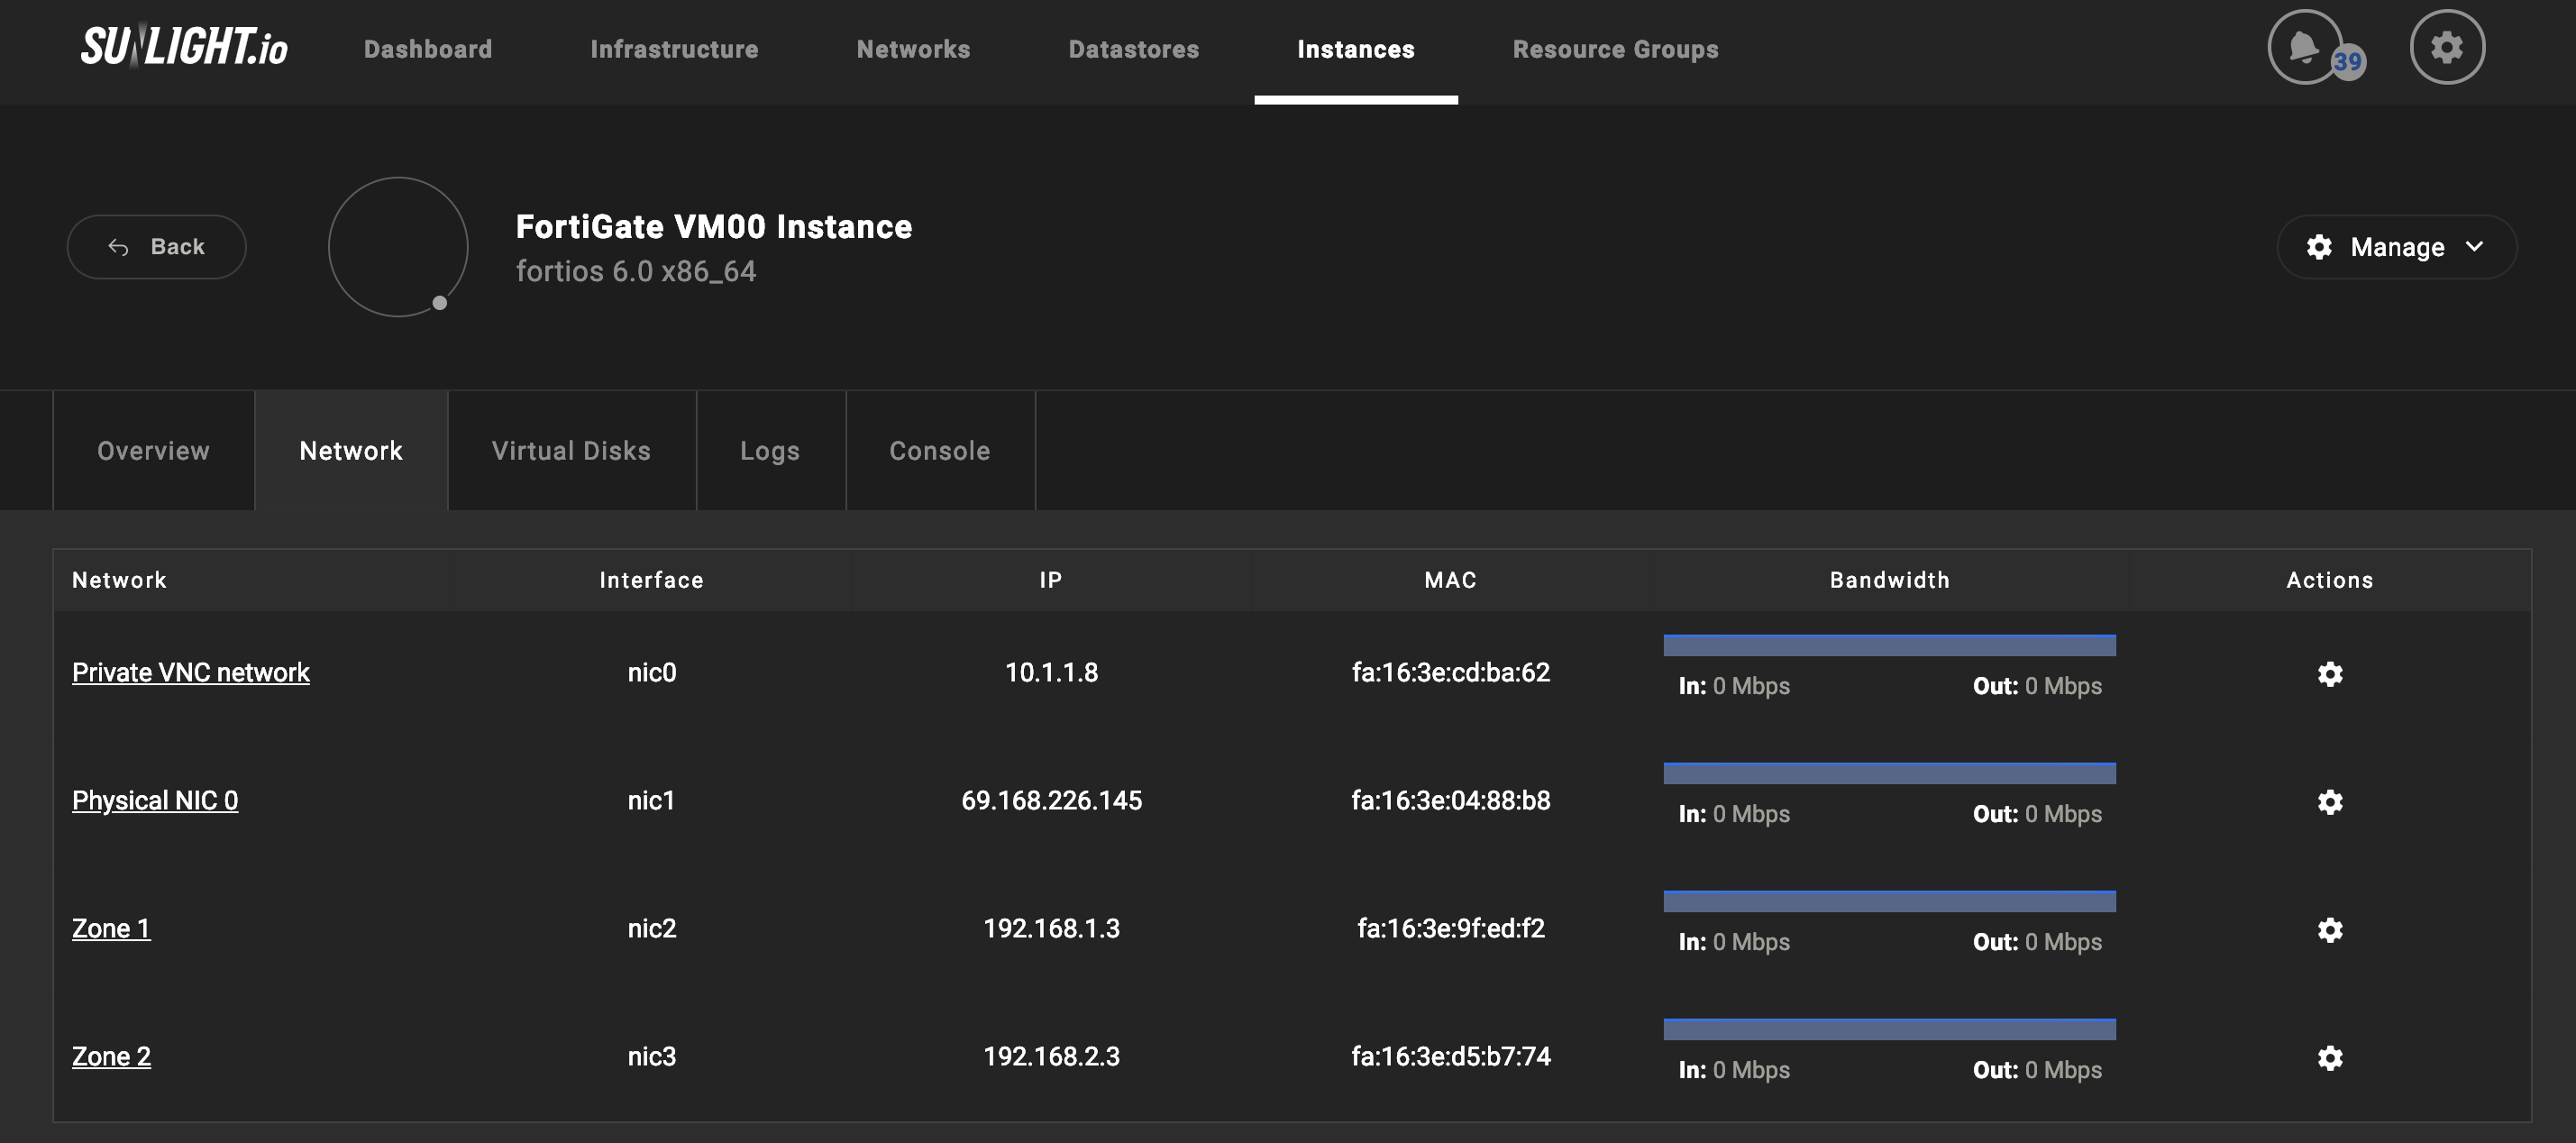2576x1143 pixels.
Task: Select the Instances menu
Action: click(x=1356, y=49)
